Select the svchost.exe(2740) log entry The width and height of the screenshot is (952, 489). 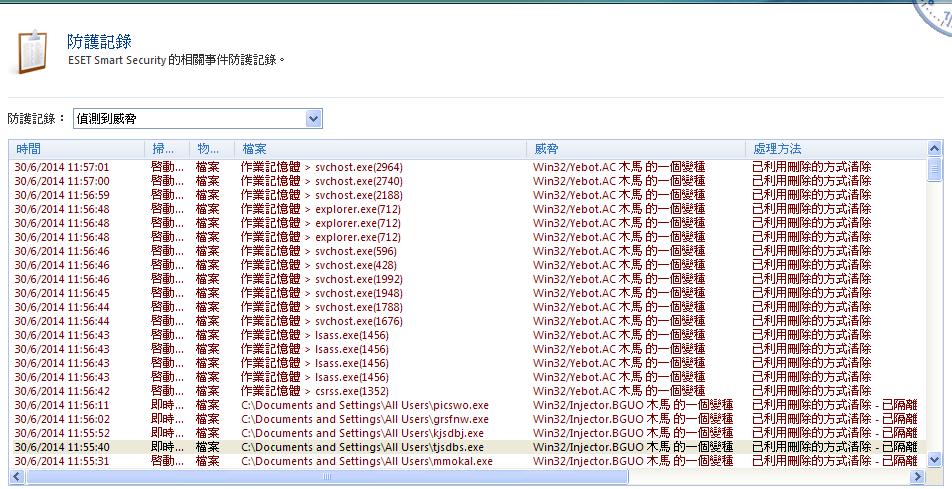pos(467,181)
